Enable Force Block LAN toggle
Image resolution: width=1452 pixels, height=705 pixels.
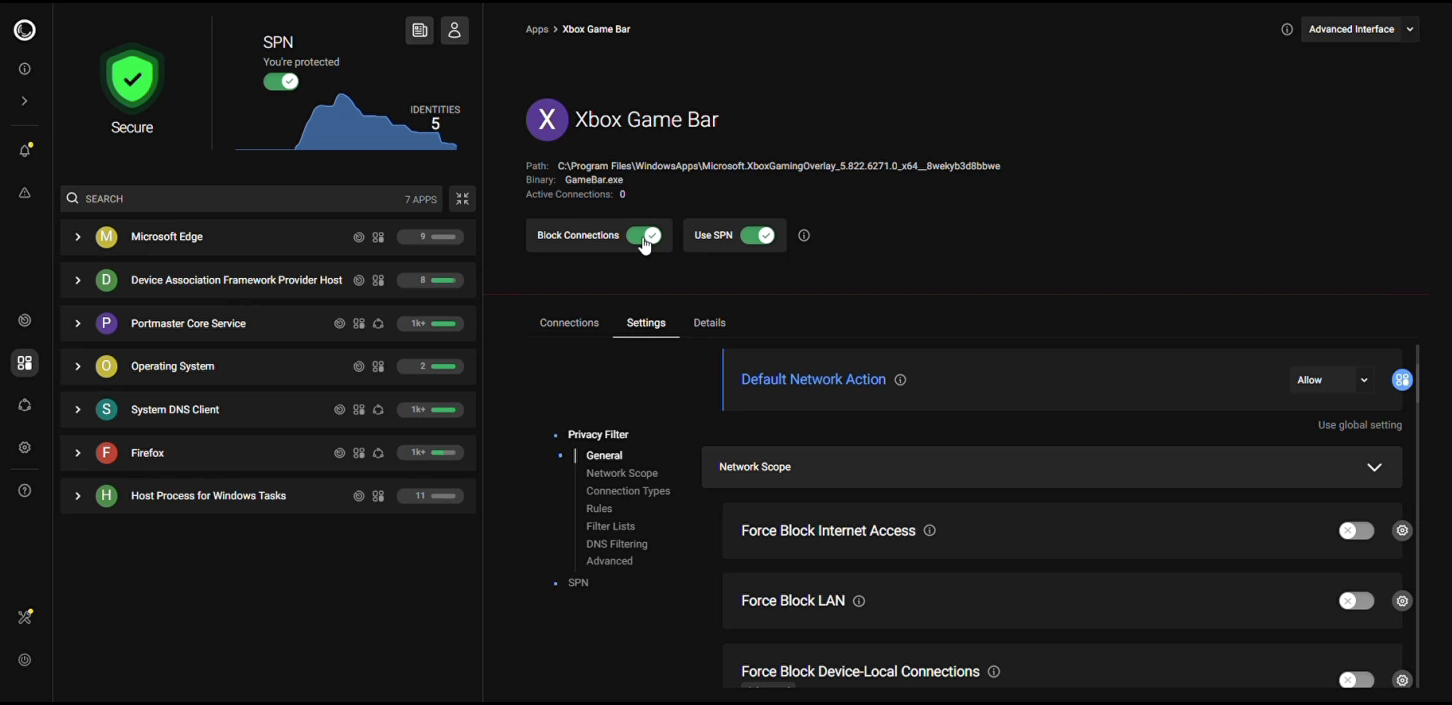coord(1356,601)
